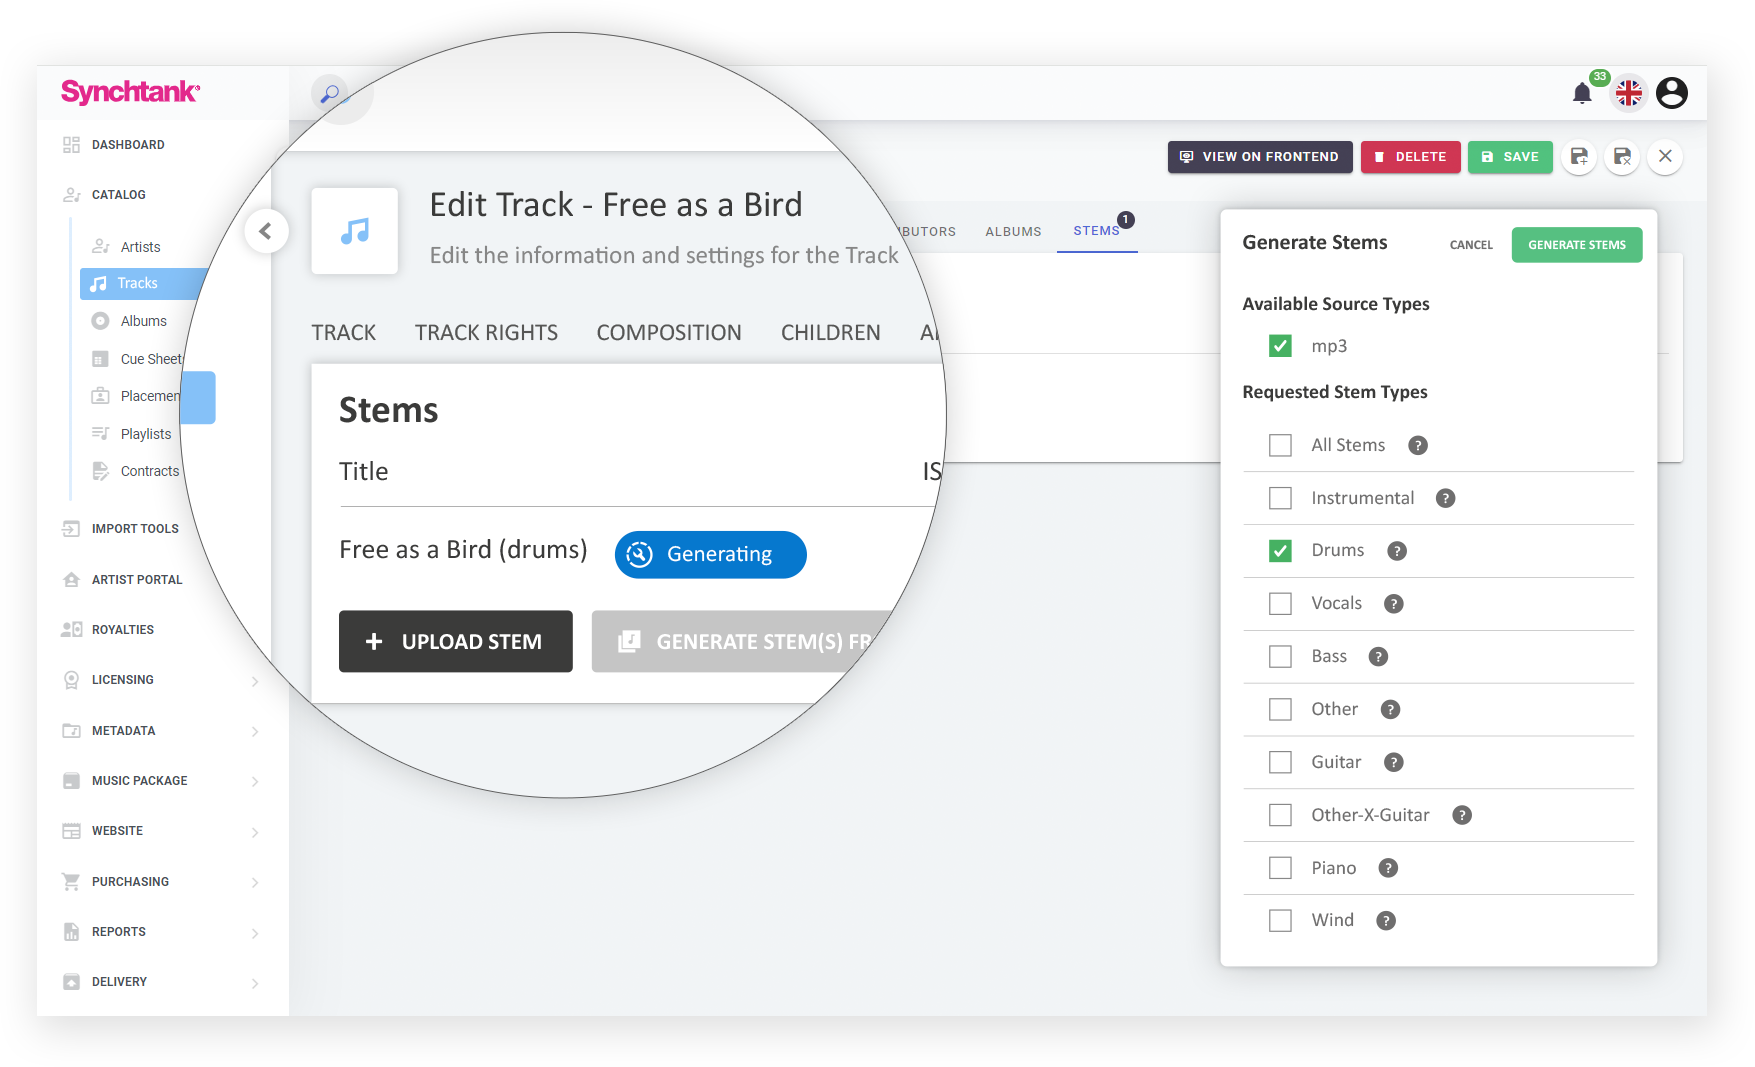
Task: Open Contracts in the catalog
Action: (x=149, y=471)
